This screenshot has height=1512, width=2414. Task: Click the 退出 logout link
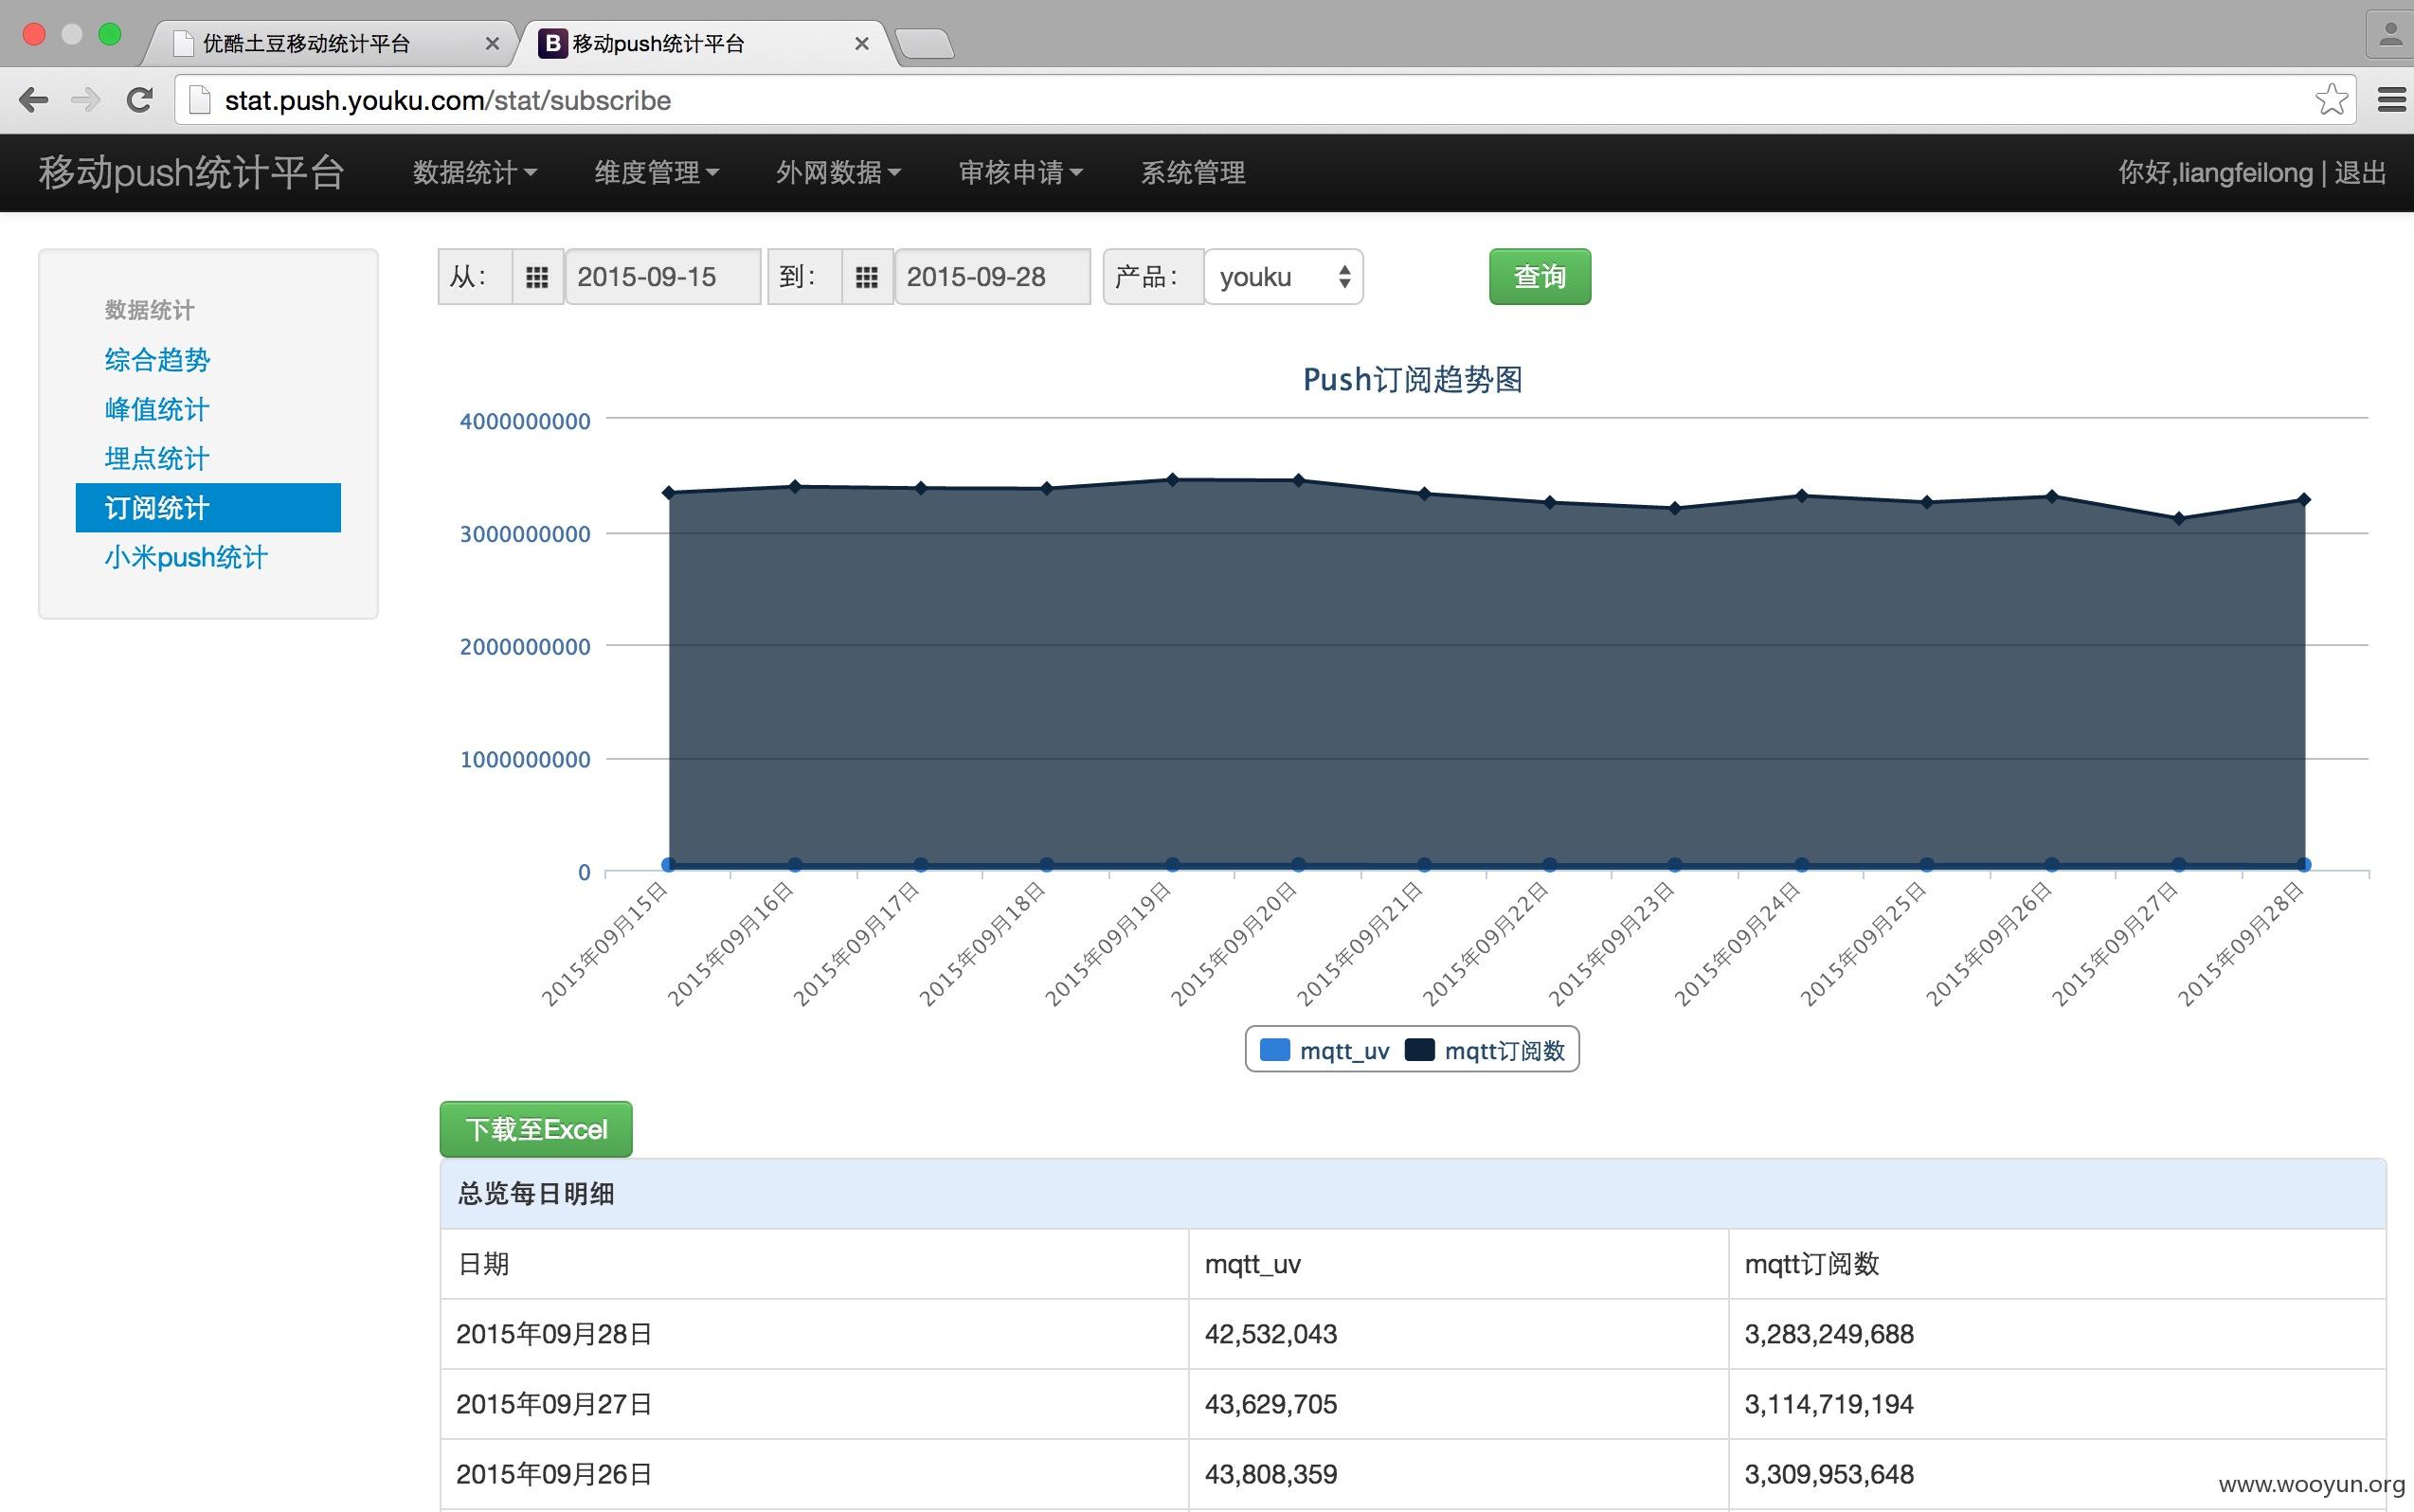pos(2360,173)
